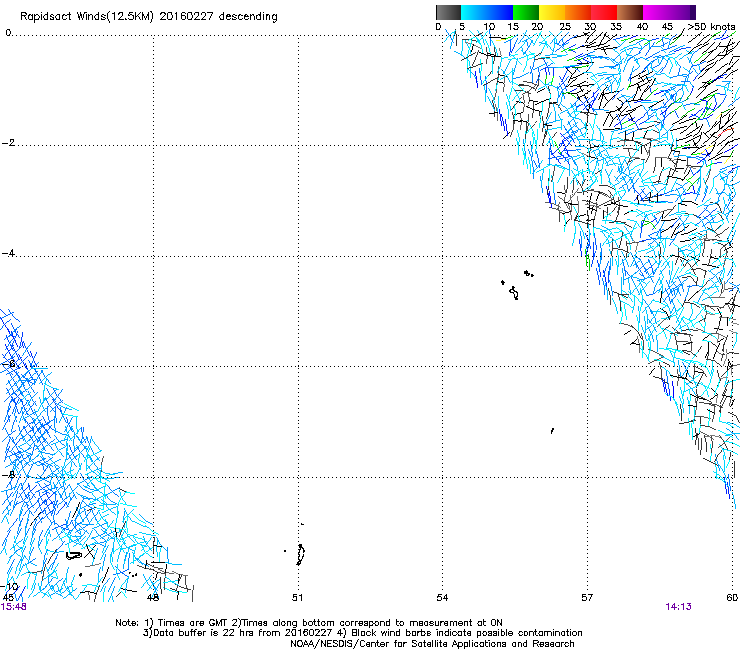Click the latitude '0' label on left axis
Image resolution: width=740 pixels, height=650 pixels.
[x=8, y=33]
